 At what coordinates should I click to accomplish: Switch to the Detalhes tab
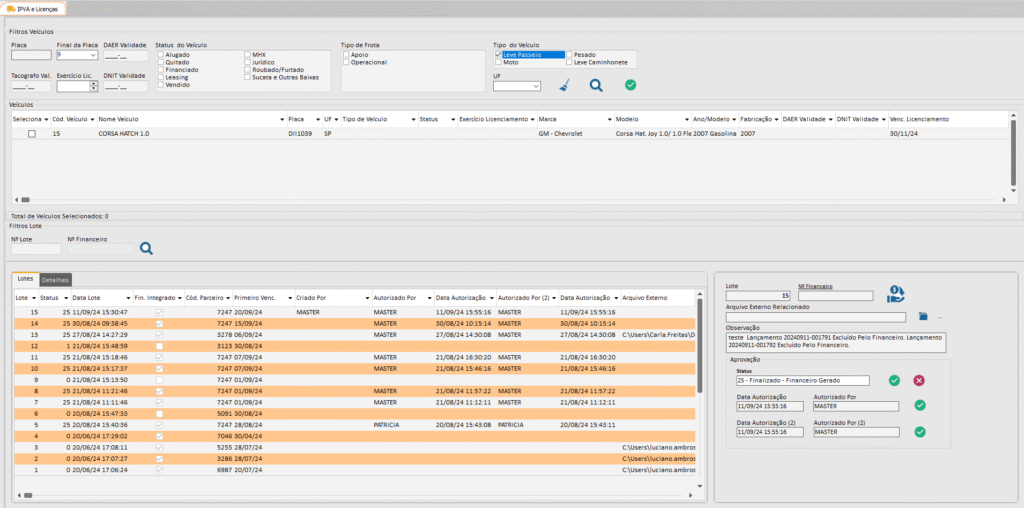pos(55,279)
